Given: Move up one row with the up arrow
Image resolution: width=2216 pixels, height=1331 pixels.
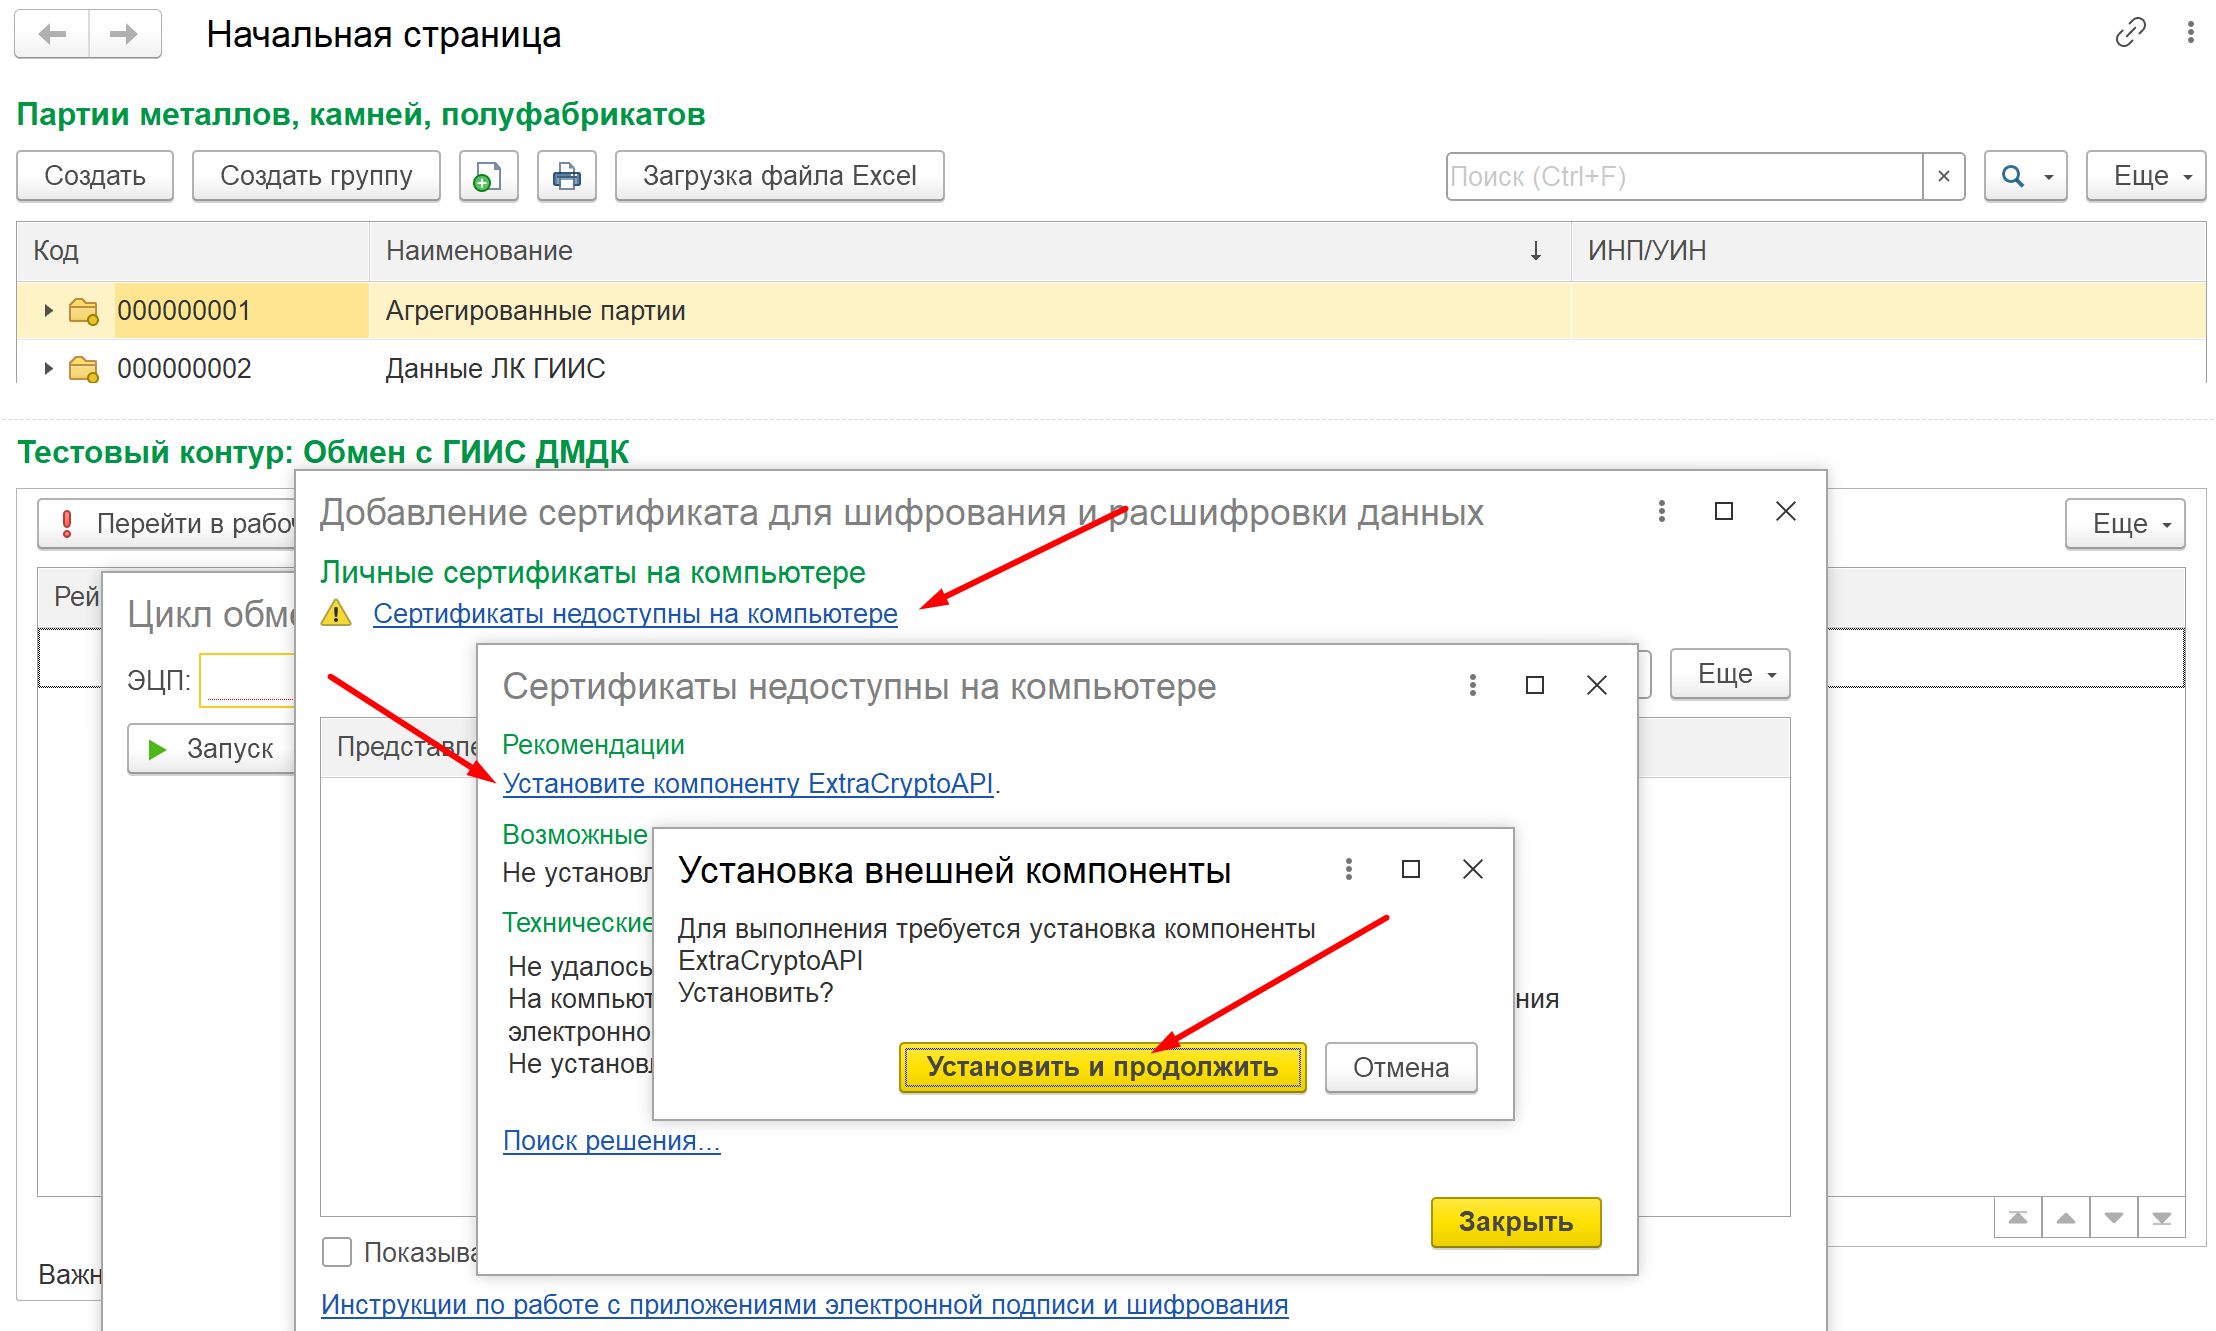Looking at the screenshot, I should point(2066,1218).
